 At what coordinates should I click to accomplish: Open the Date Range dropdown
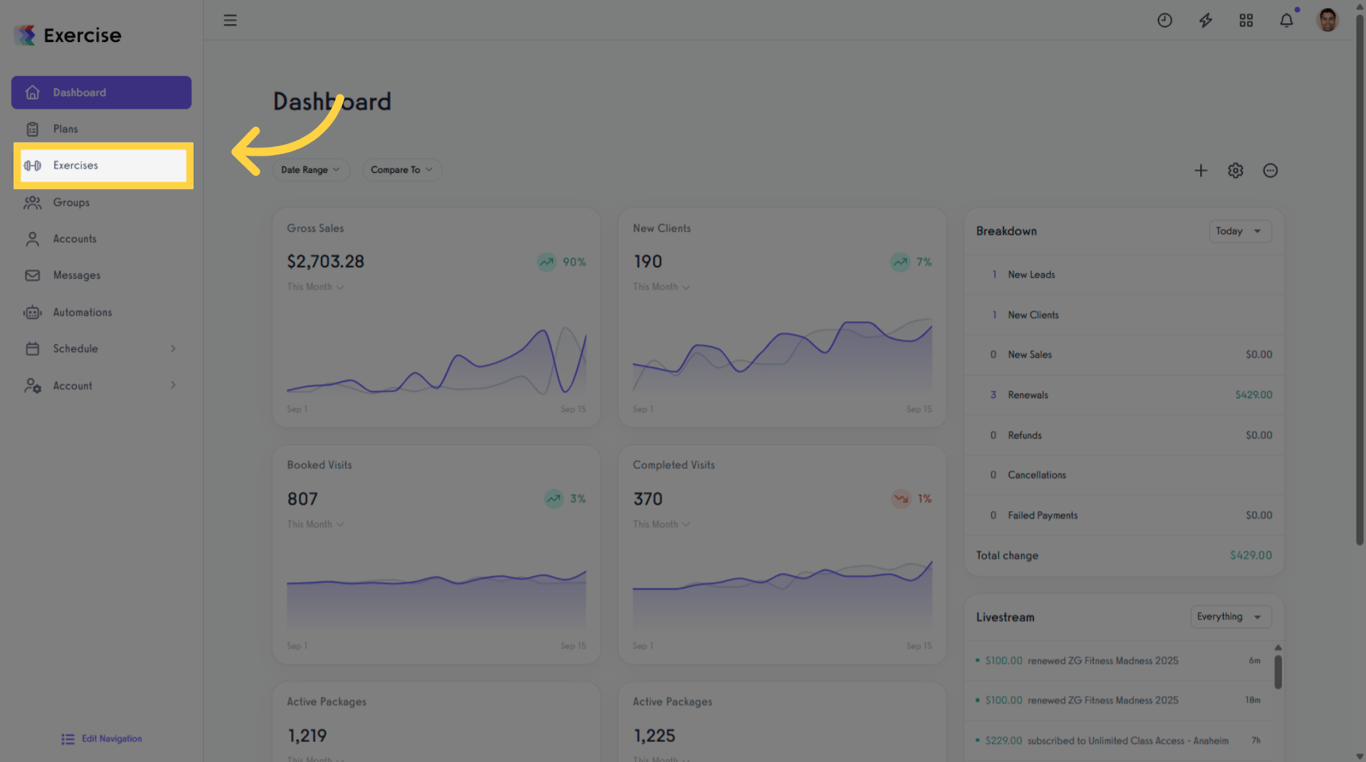(x=311, y=170)
